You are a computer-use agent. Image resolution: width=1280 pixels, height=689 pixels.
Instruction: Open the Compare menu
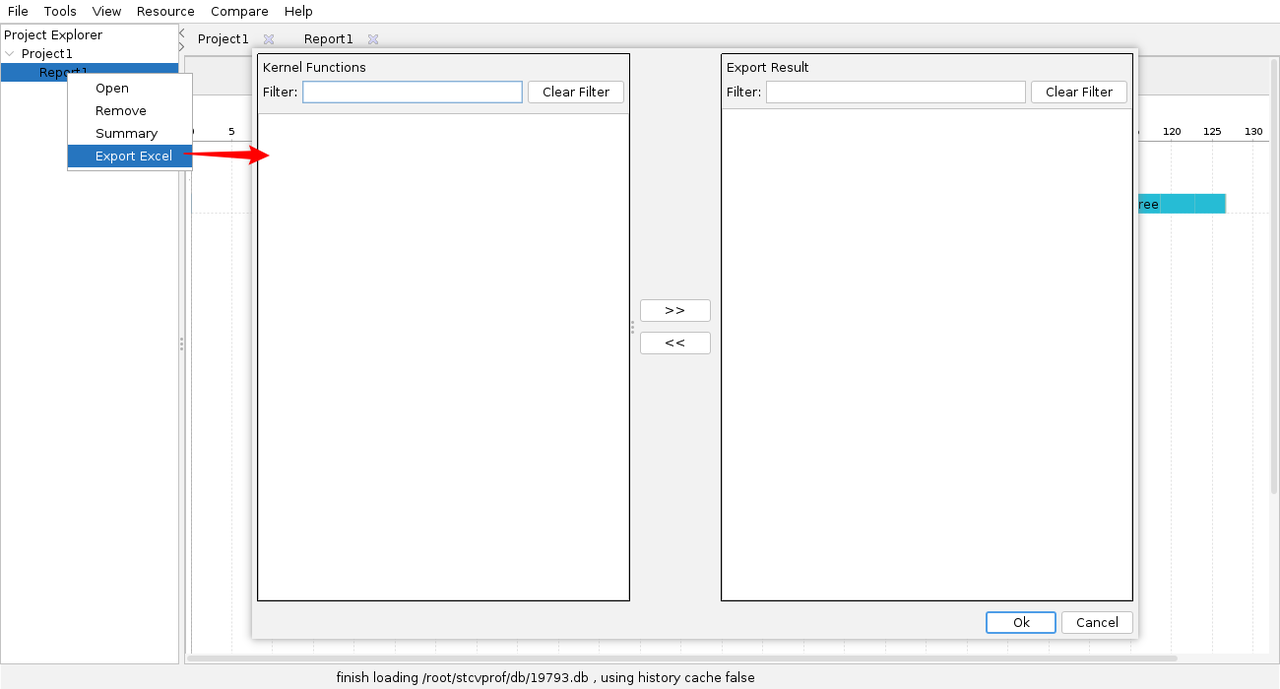point(239,11)
